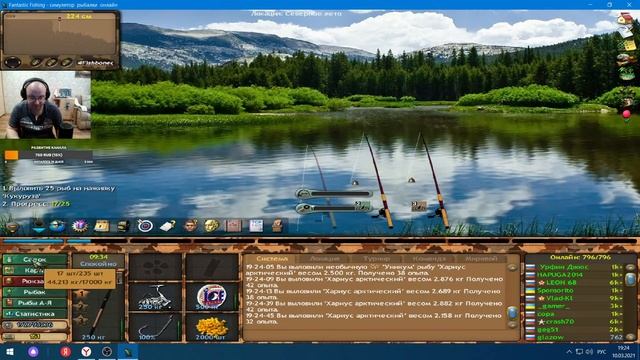Click the house icon at top right
Viewport: 640px width, 360px height.
624,18
